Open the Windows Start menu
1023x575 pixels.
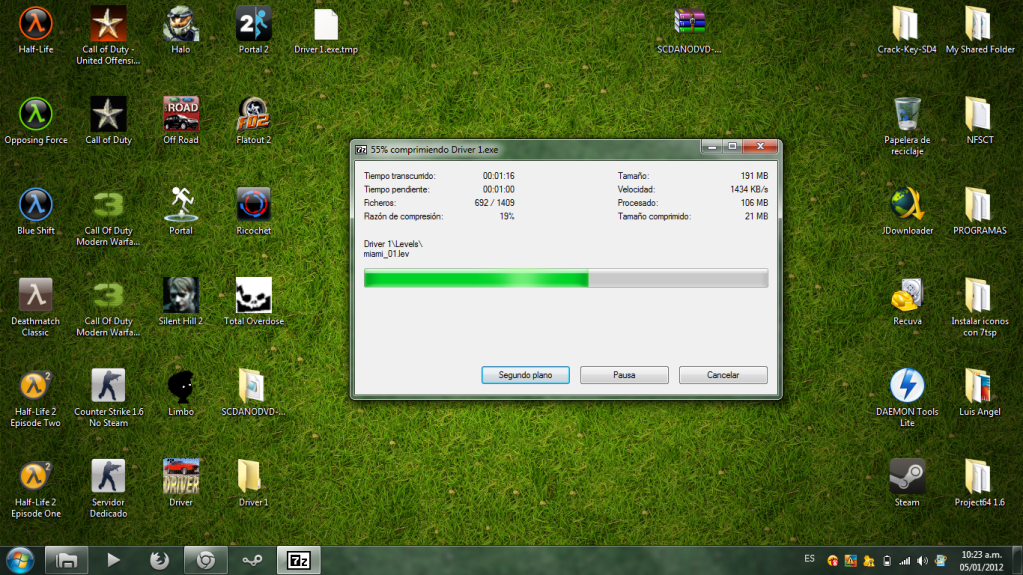tap(20, 561)
